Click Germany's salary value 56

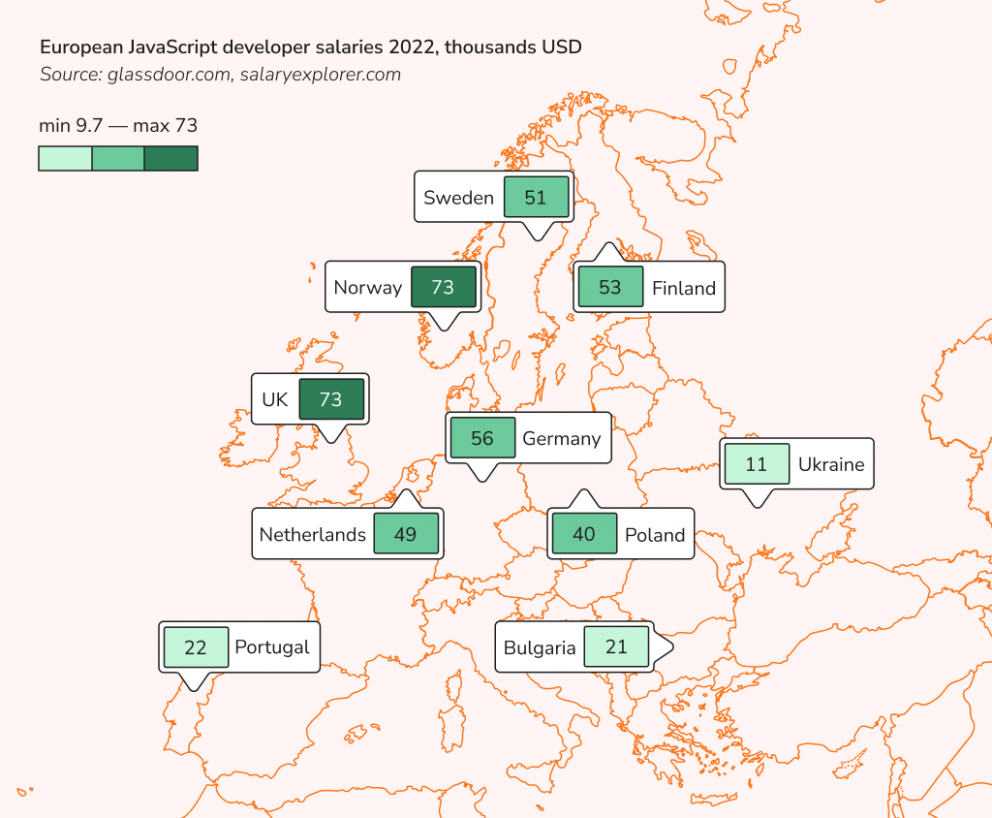coord(482,439)
